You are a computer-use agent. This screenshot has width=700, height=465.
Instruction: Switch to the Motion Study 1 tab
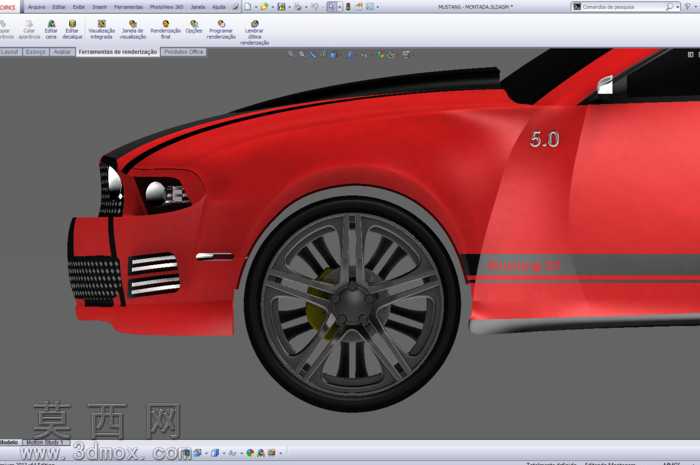(46, 442)
